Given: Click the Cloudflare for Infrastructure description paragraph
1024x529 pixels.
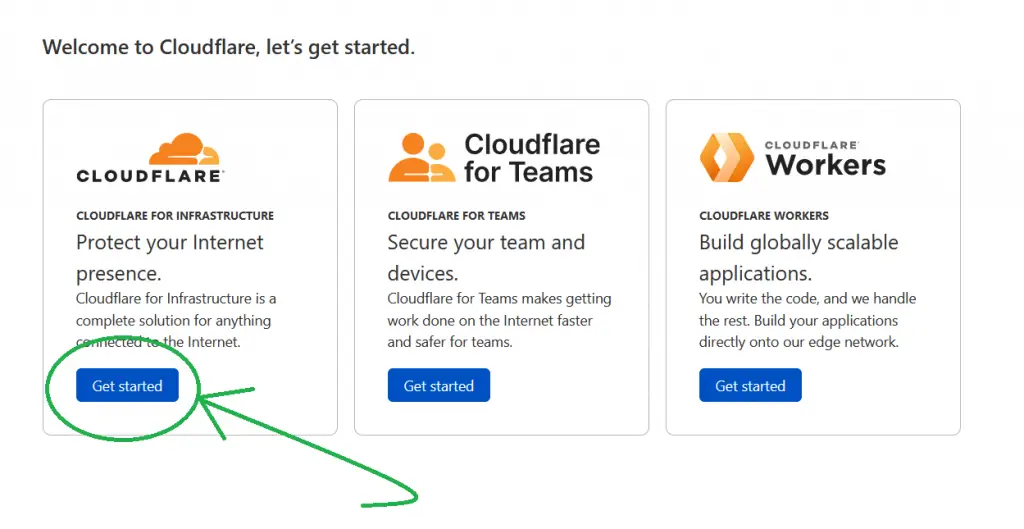Looking at the screenshot, I should [x=176, y=320].
